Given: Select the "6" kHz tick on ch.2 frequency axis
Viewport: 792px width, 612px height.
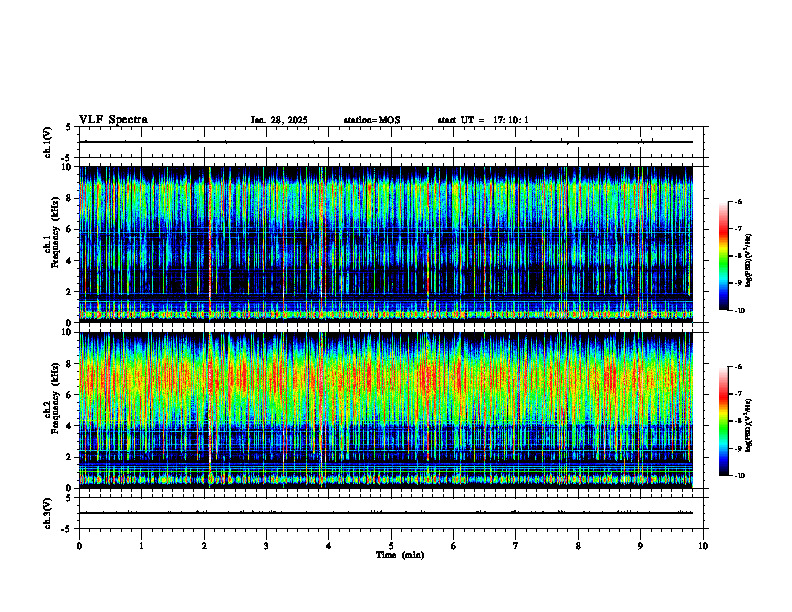Looking at the screenshot, I should click(x=70, y=395).
